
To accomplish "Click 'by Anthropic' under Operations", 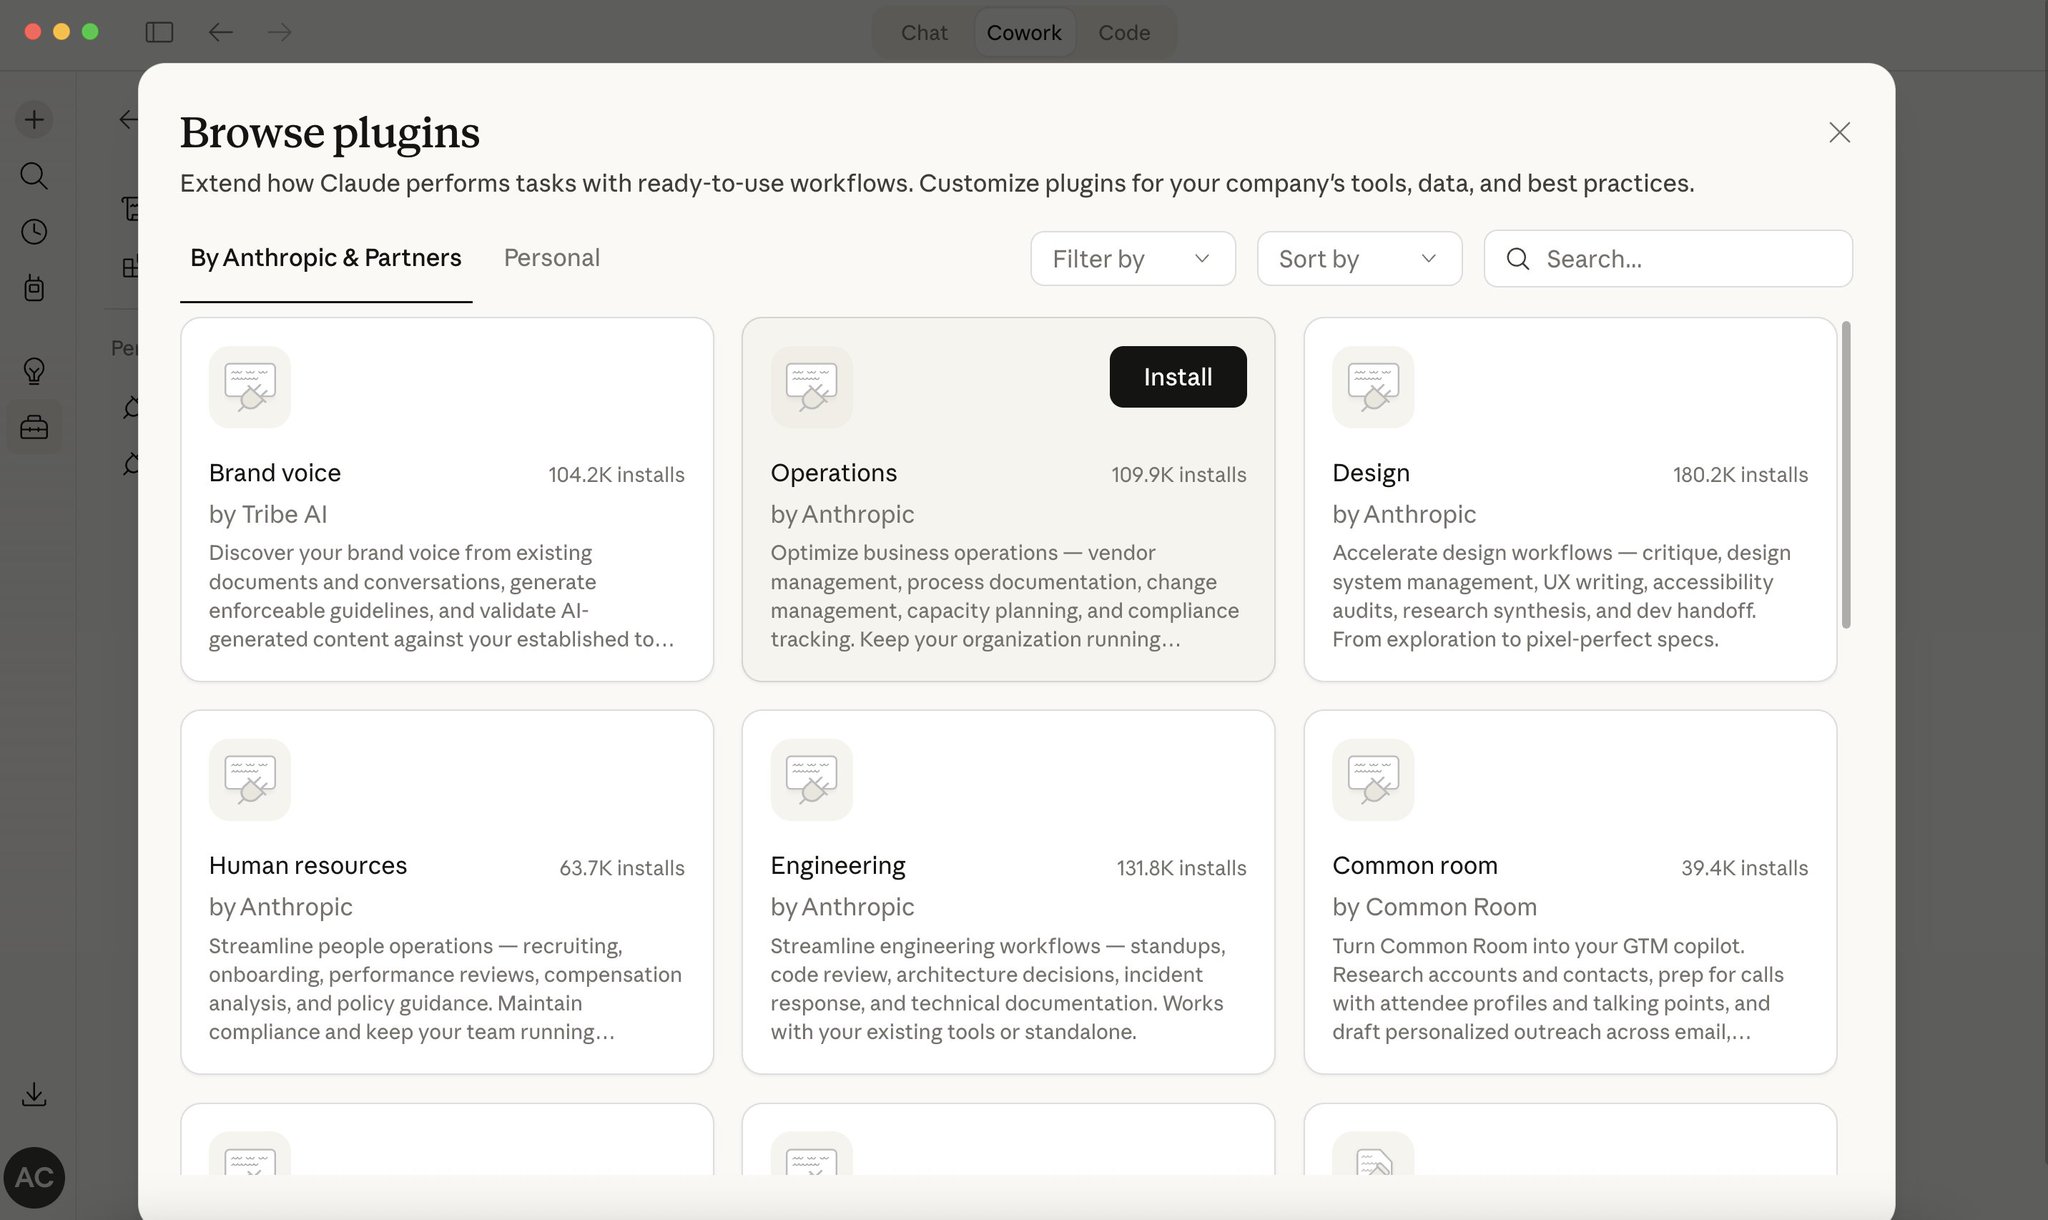I will (843, 514).
